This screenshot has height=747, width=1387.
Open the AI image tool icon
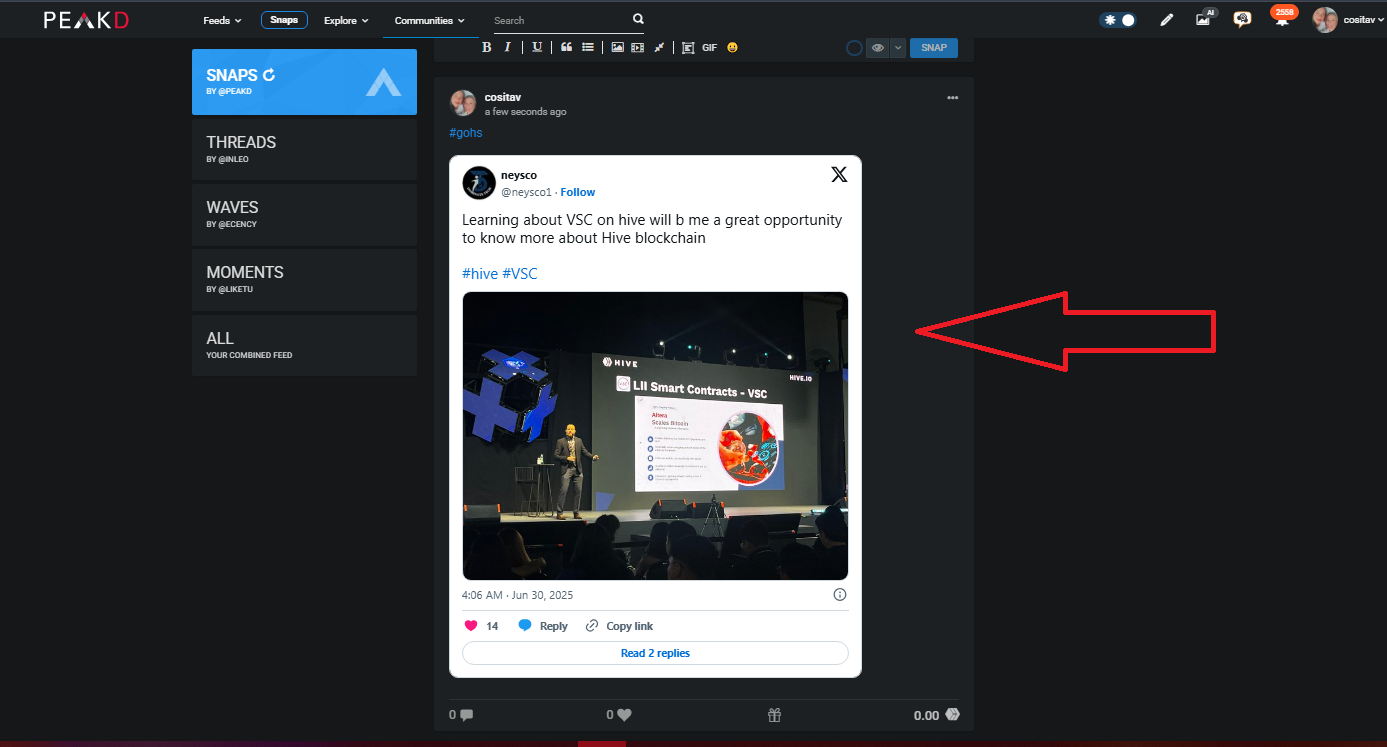pyautogui.click(x=1205, y=18)
